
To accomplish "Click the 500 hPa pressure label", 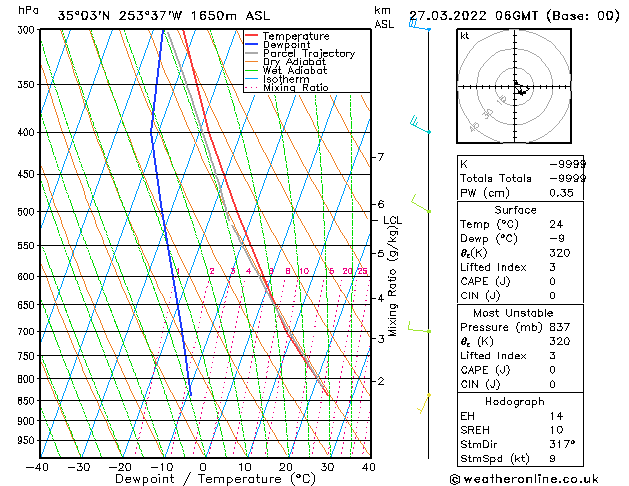I will point(28,211).
